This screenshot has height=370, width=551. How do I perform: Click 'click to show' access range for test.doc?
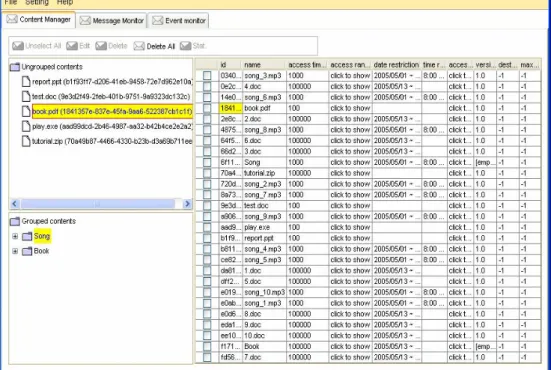[x=350, y=206]
